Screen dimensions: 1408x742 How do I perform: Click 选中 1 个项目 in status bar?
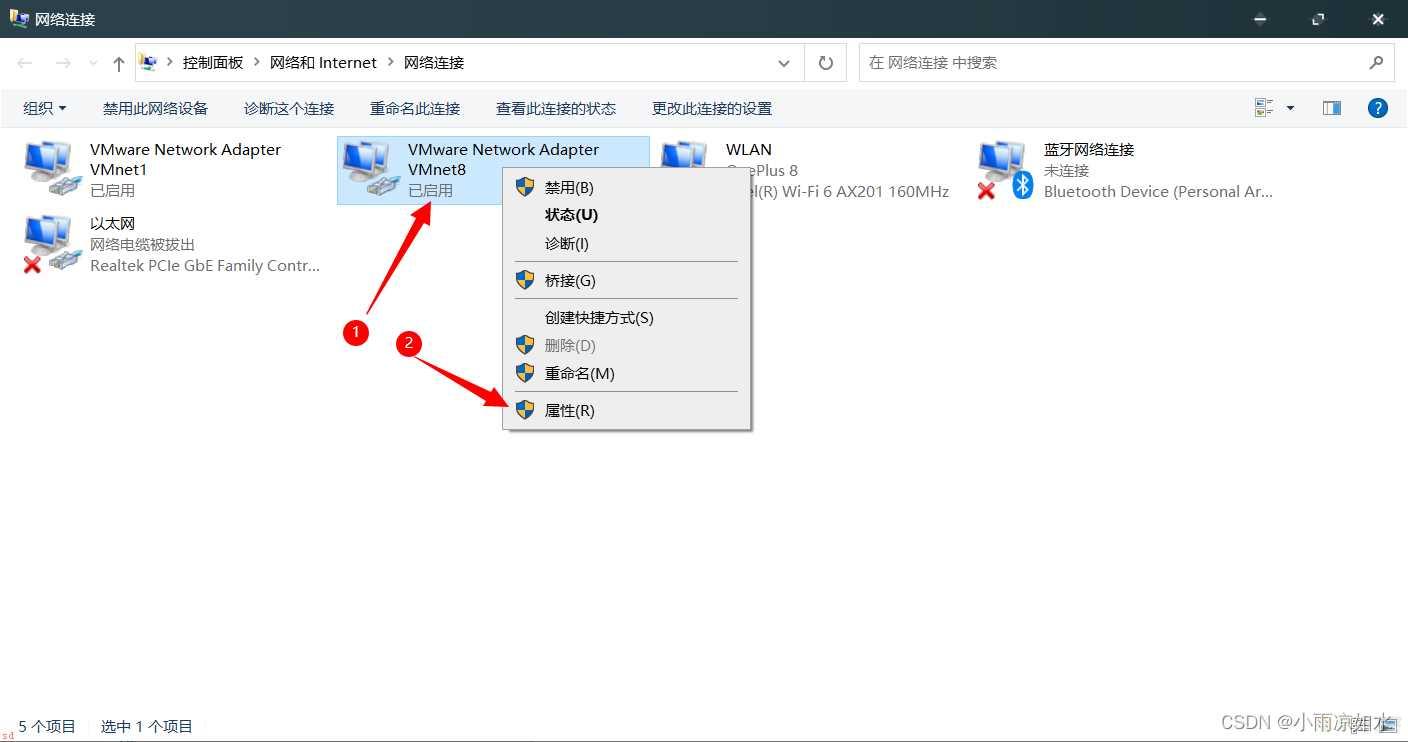(147, 727)
